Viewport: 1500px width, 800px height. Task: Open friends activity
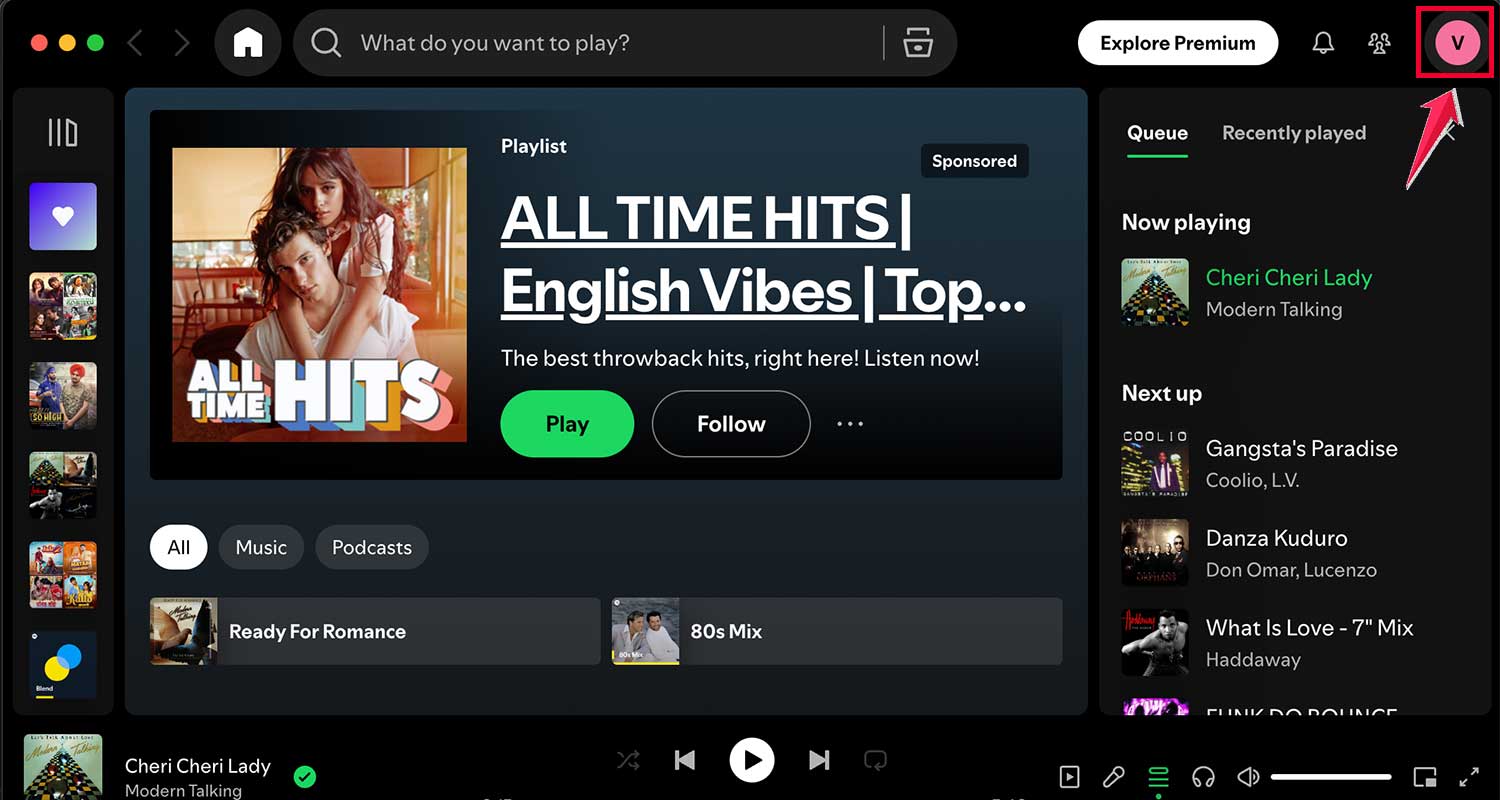click(x=1379, y=43)
